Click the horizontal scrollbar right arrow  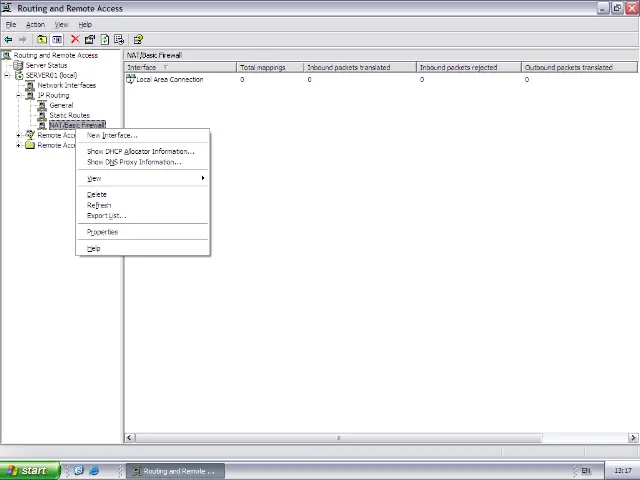(x=633, y=438)
